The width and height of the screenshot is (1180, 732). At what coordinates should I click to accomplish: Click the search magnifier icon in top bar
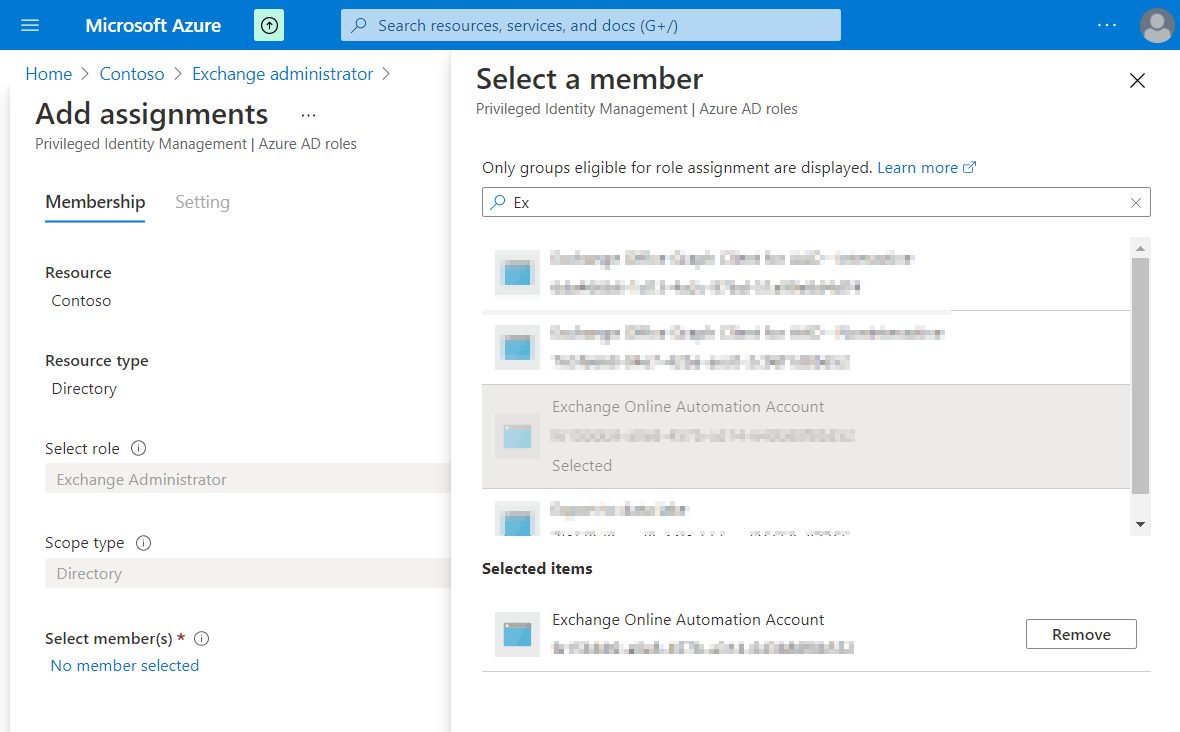click(360, 26)
